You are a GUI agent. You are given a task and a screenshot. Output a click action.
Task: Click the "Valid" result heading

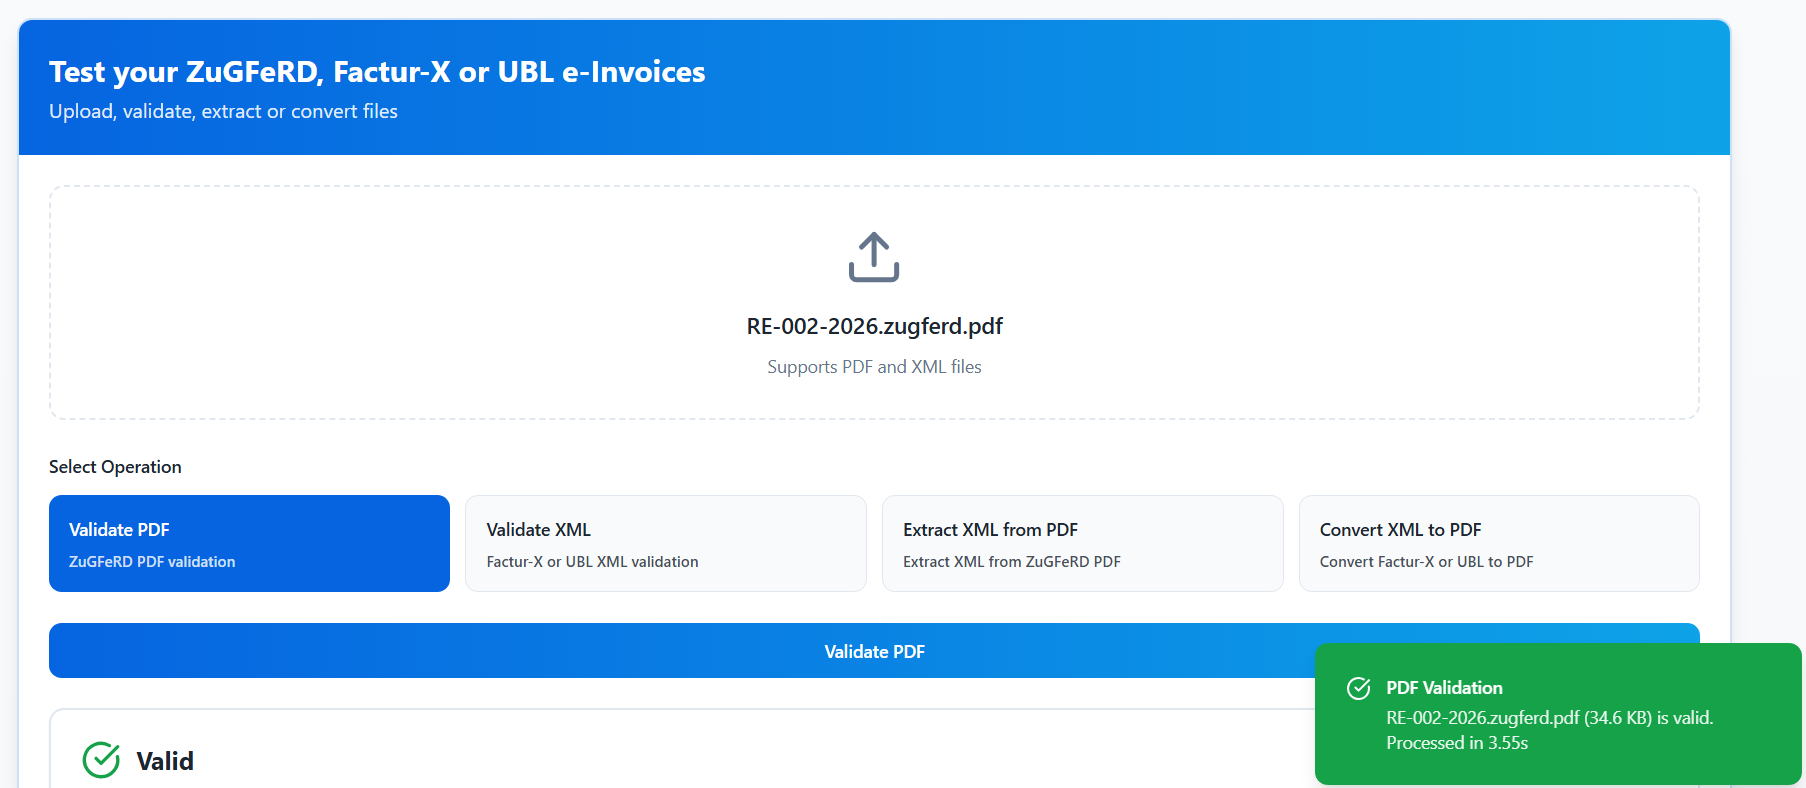(165, 761)
